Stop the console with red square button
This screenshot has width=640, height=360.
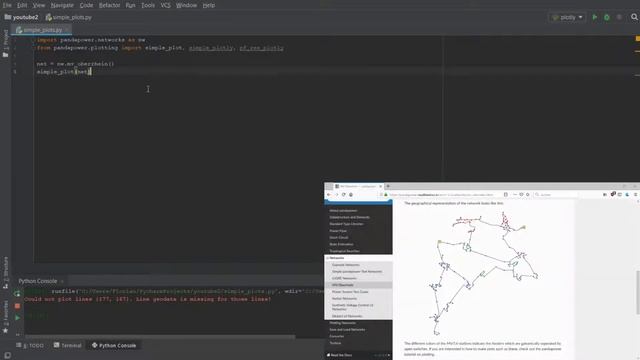pyautogui.click(x=17, y=305)
